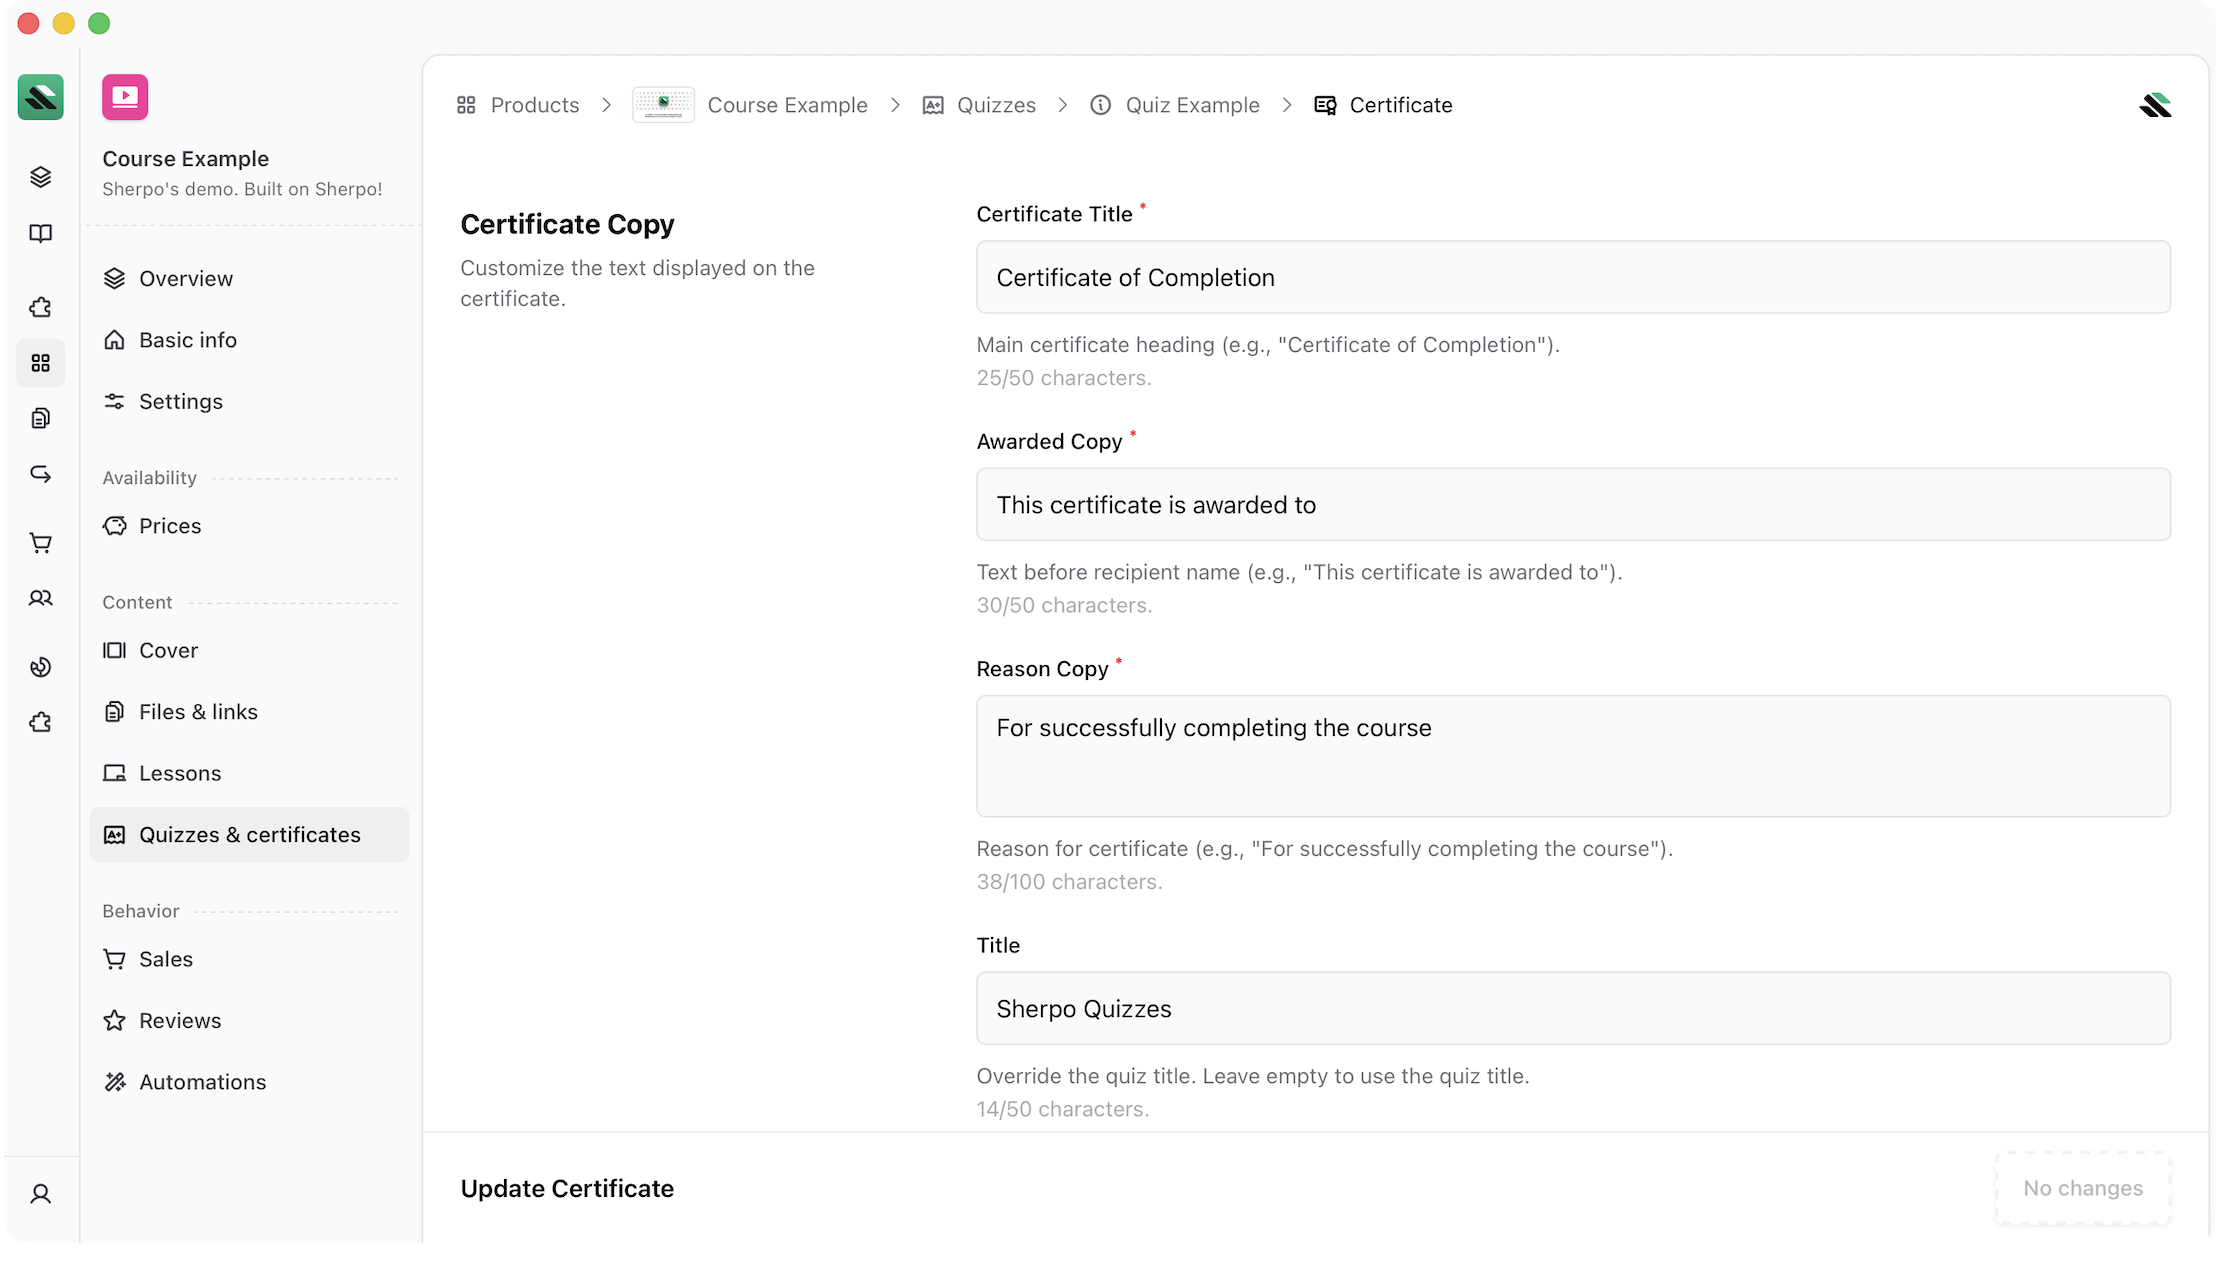Click the profile icon at bottom-left
Image resolution: width=2216 pixels, height=1262 pixels.
(40, 1193)
